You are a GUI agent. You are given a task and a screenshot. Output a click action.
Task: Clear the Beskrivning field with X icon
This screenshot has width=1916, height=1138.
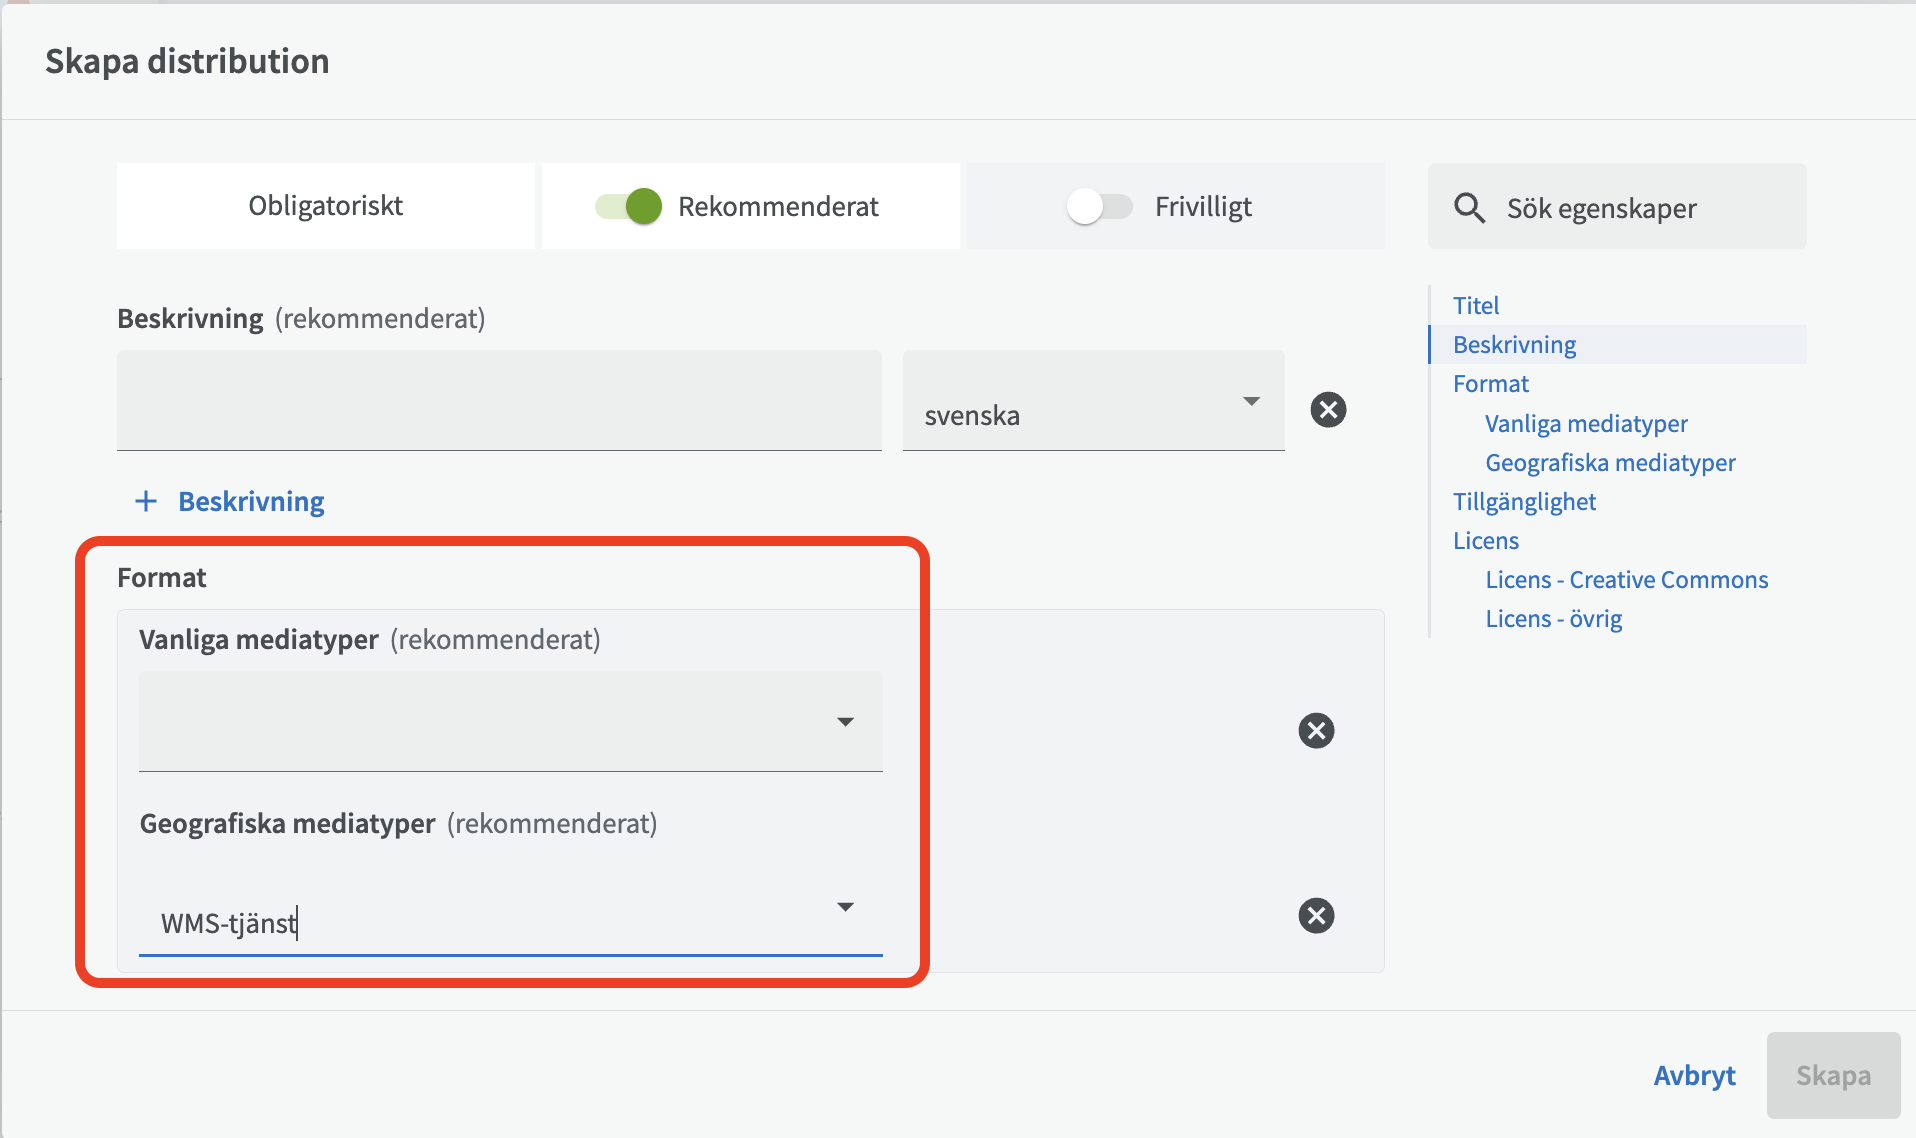click(1328, 410)
